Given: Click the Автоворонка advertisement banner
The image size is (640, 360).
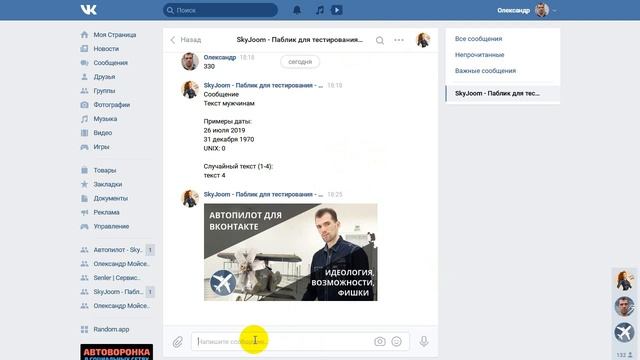Looking at the screenshot, I should pyautogui.click(x=117, y=352).
